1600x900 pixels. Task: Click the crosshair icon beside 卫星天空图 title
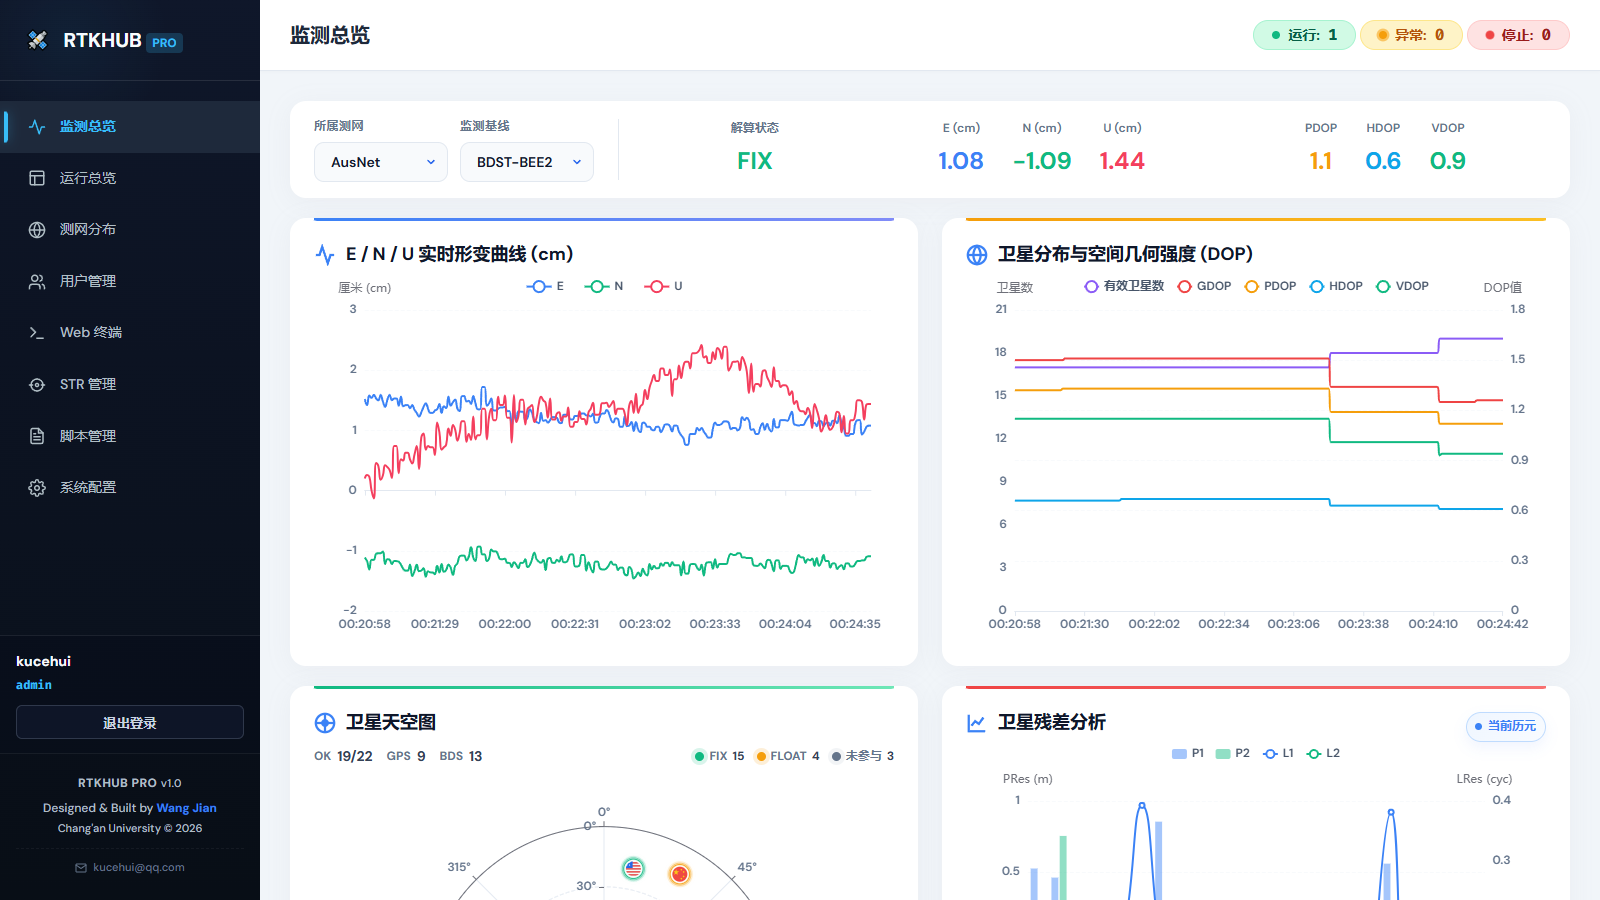click(x=325, y=723)
